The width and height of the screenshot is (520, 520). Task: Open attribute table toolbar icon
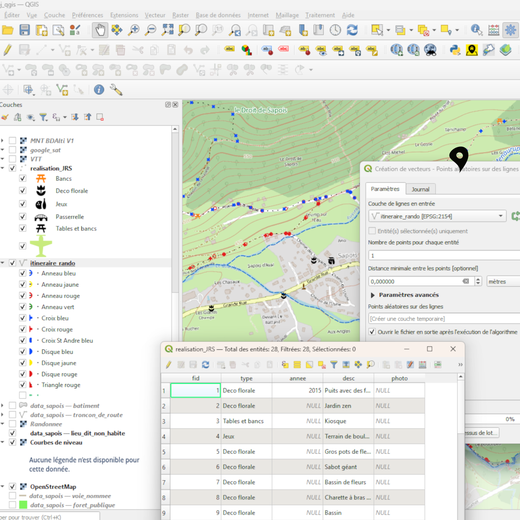click(x=494, y=30)
